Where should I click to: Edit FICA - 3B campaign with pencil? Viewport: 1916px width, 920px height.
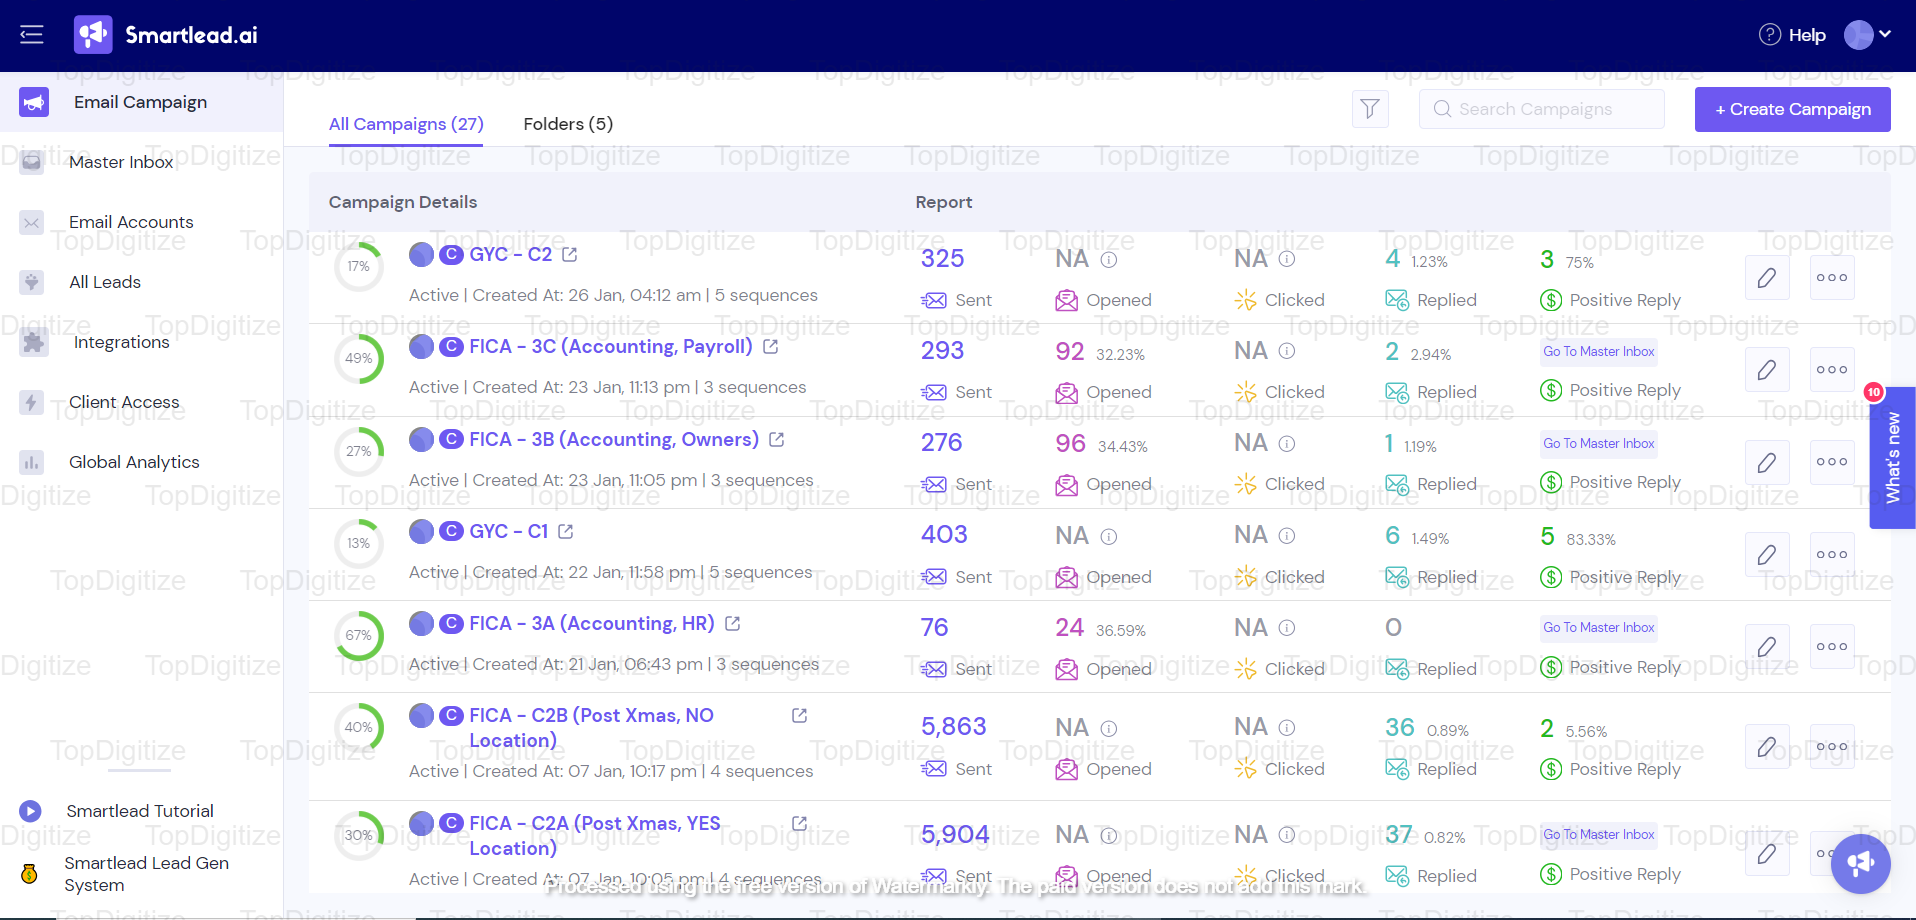1767,462
